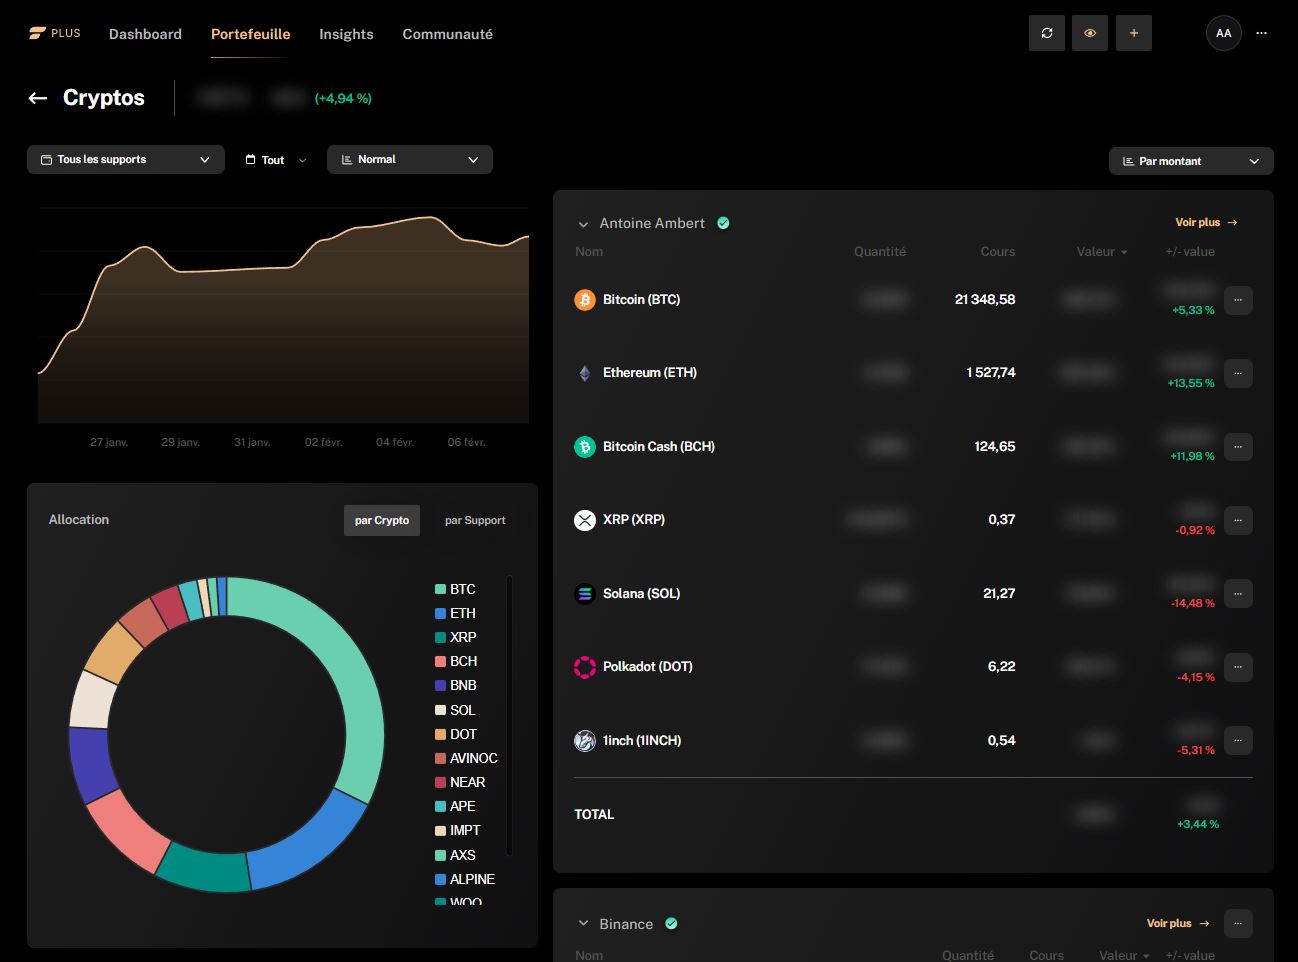Click the BTC color swatch in legend
Viewport: 1298px width, 962px height.
440,589
